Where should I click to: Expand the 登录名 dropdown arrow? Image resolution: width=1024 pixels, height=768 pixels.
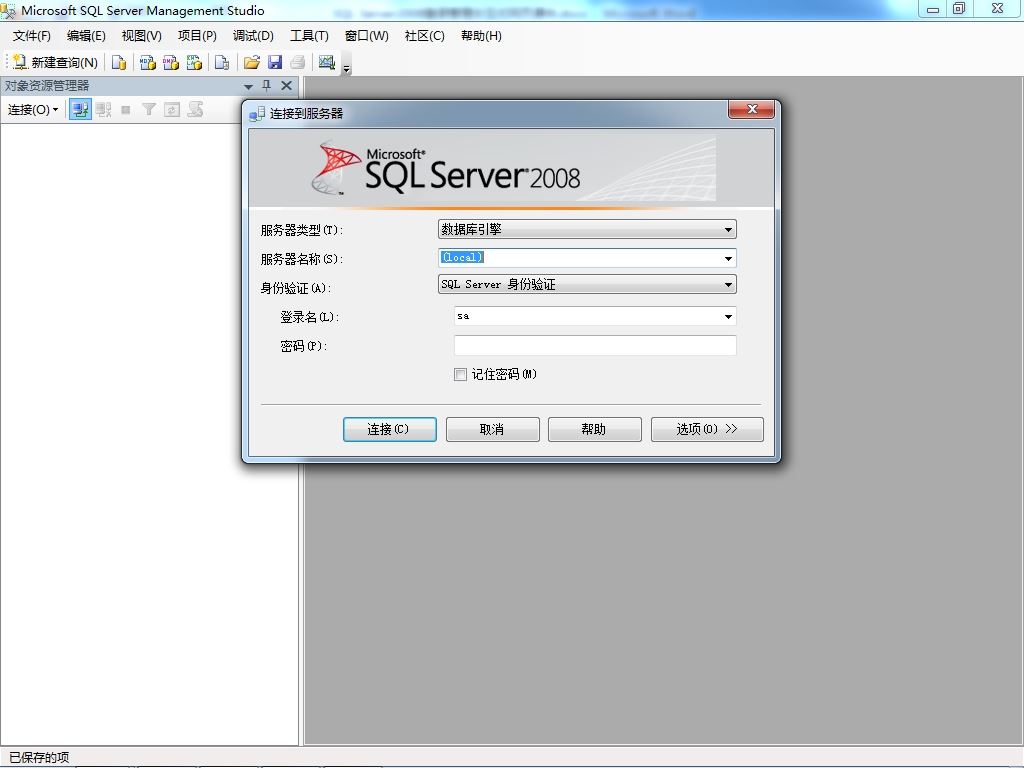coord(728,317)
